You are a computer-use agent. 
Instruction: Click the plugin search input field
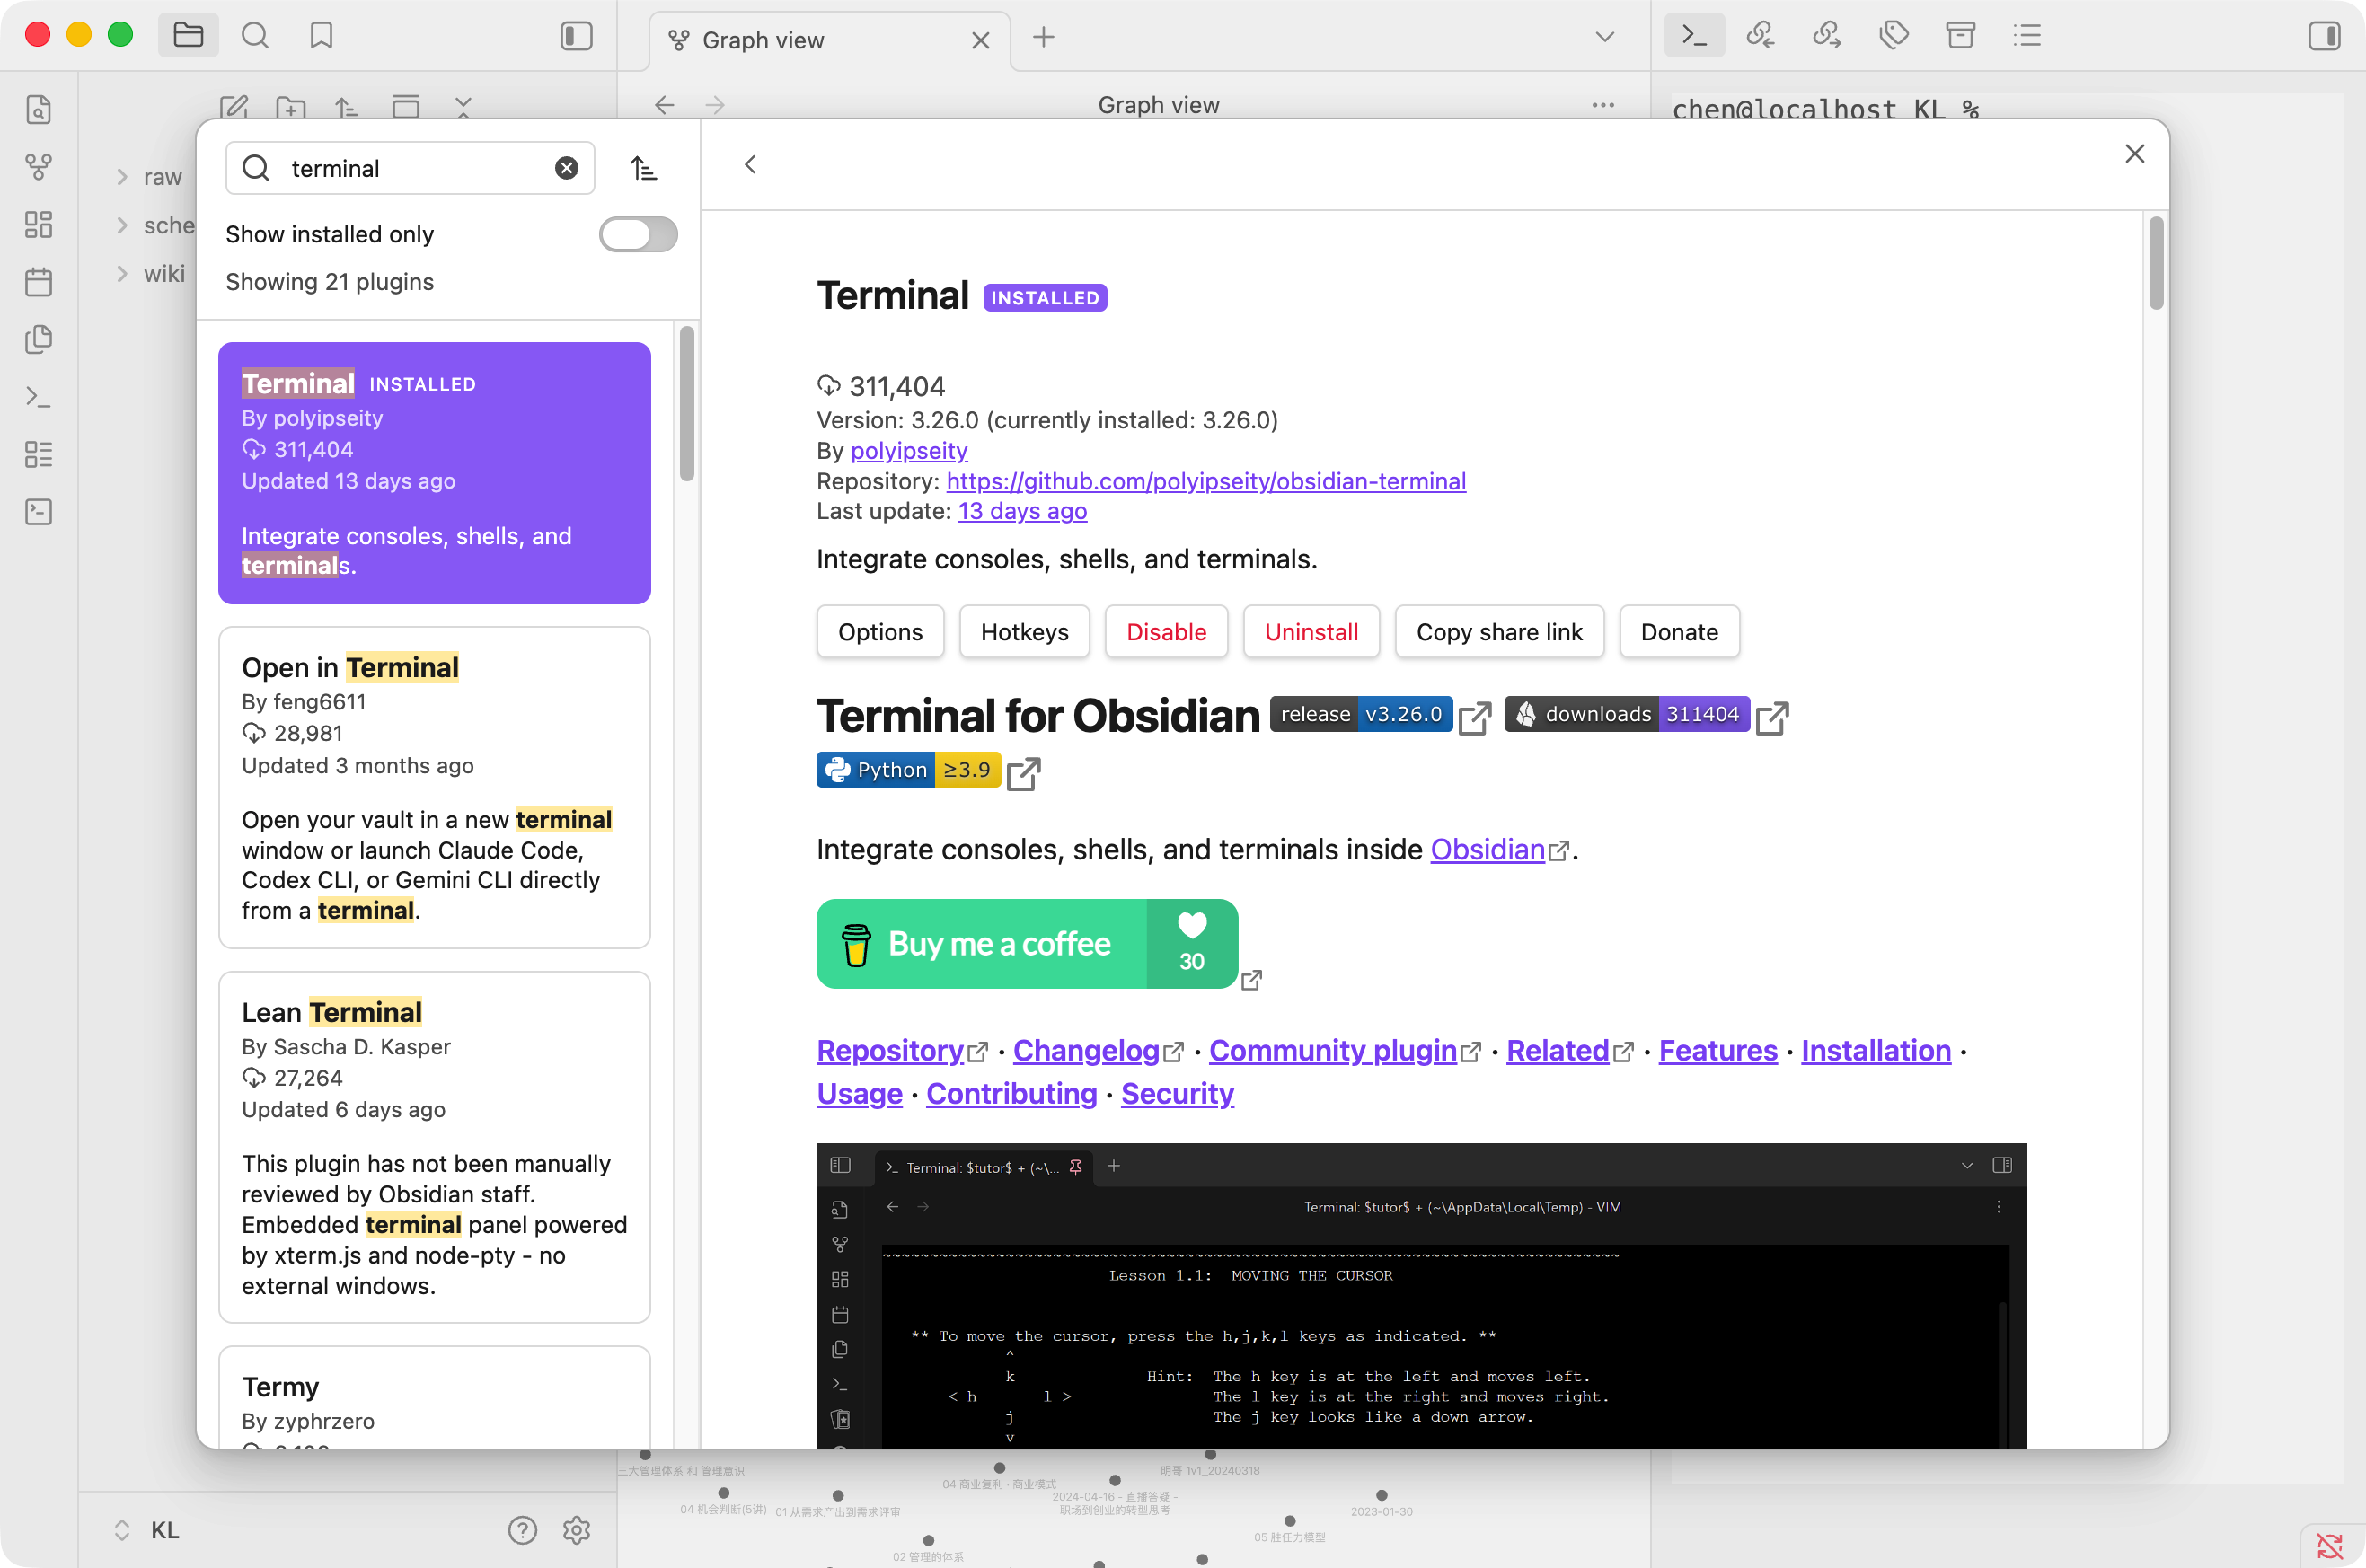pos(410,168)
